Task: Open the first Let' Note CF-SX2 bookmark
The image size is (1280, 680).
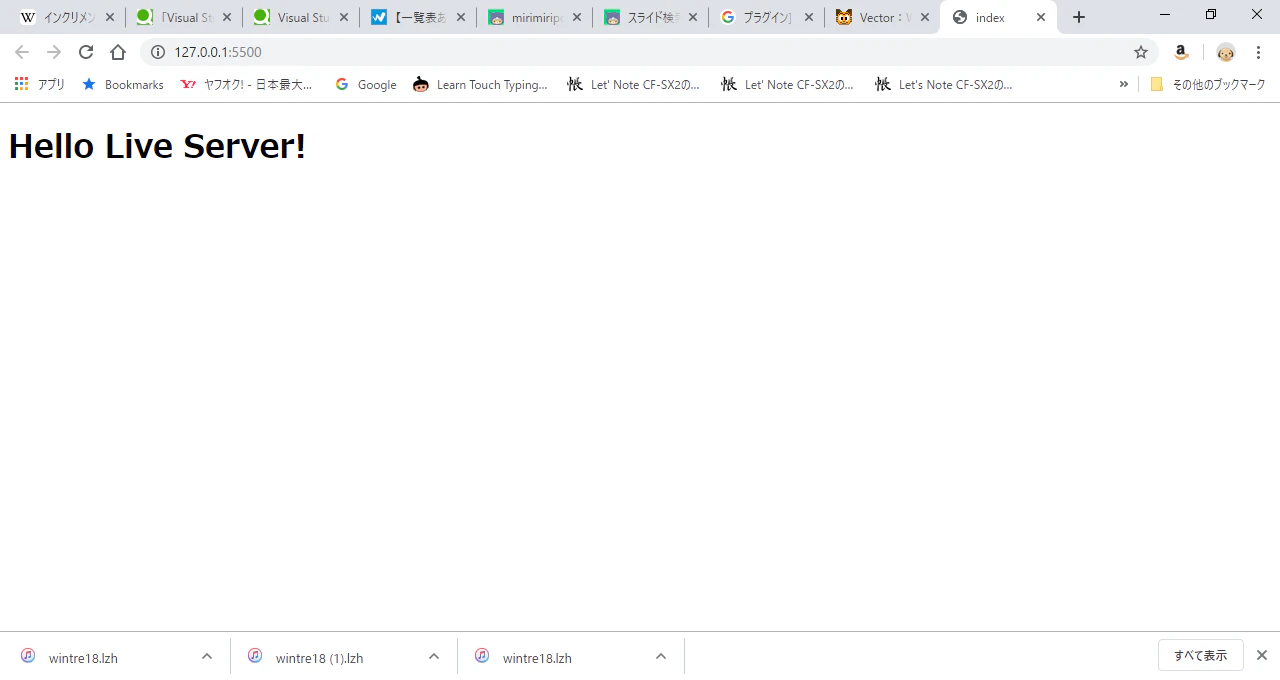Action: [633, 85]
